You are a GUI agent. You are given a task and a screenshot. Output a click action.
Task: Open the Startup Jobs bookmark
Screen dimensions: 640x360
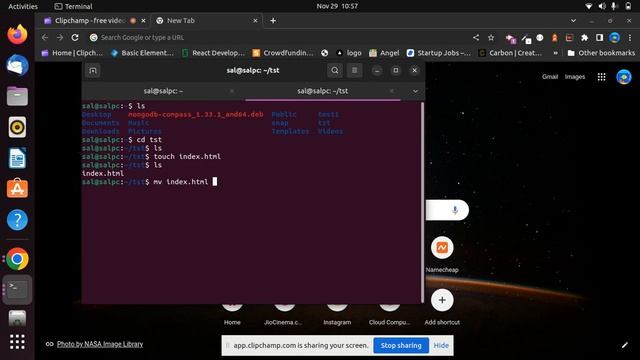[x=438, y=53]
